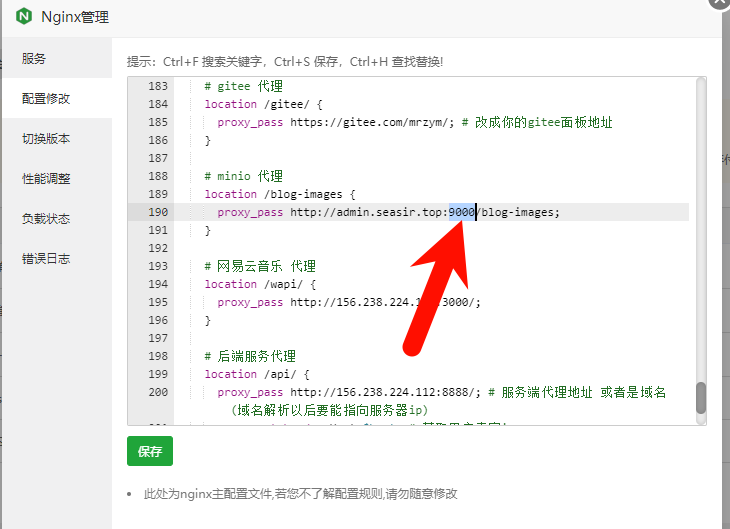Click proxy_pass keyword on line 195
Viewport: 730px width, 529px height.
click(x=250, y=303)
